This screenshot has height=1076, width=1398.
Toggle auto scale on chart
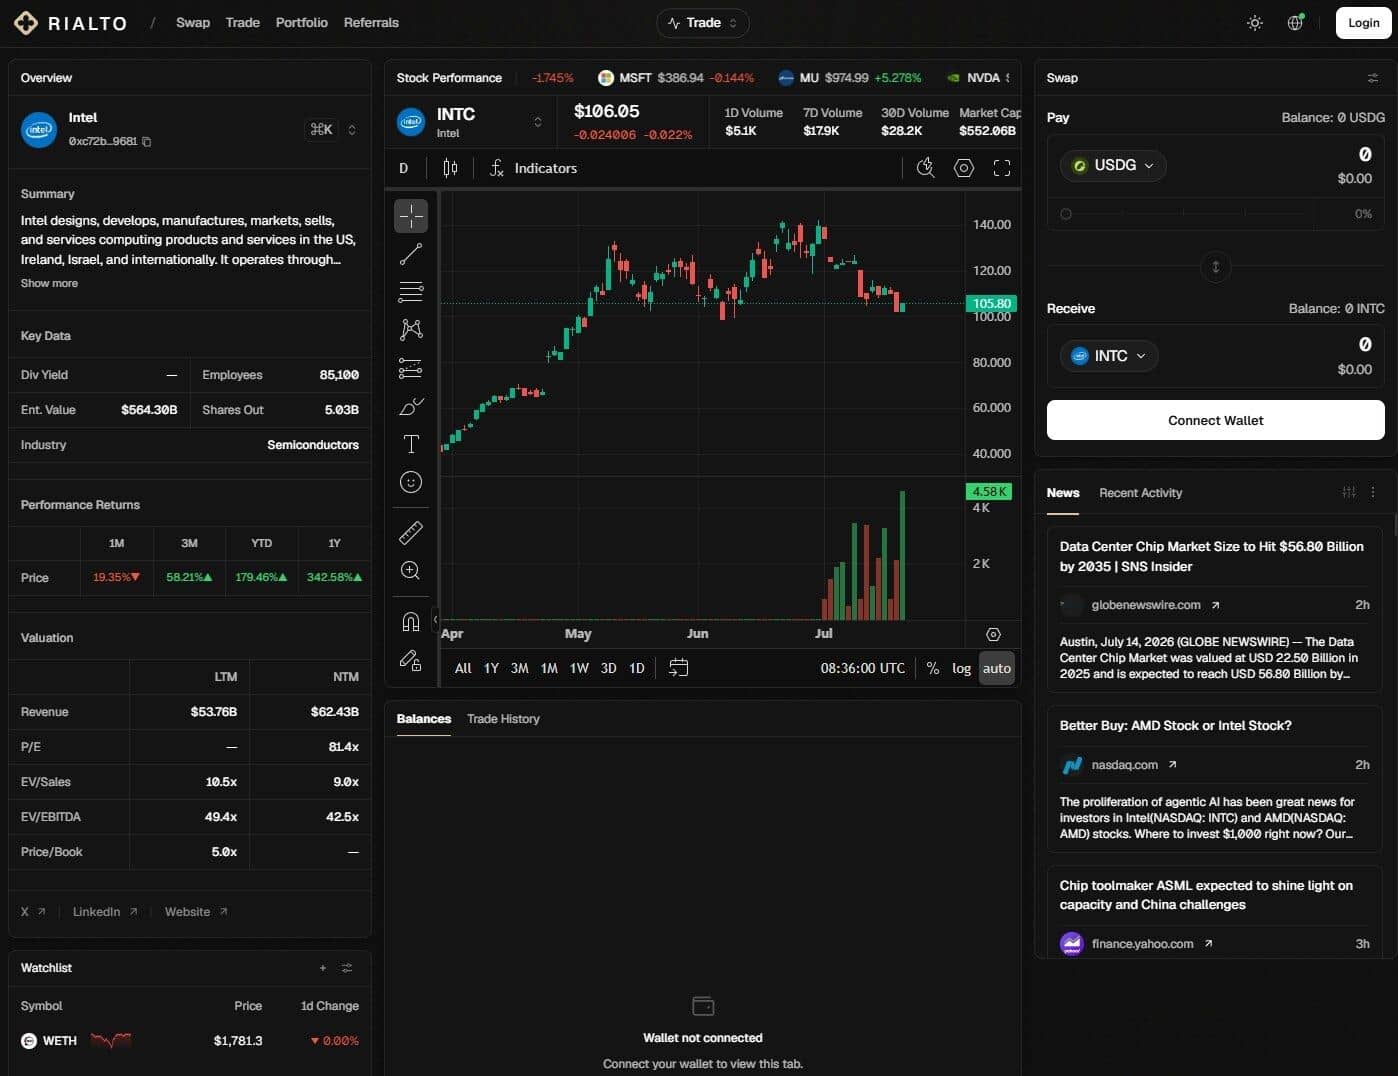(997, 668)
